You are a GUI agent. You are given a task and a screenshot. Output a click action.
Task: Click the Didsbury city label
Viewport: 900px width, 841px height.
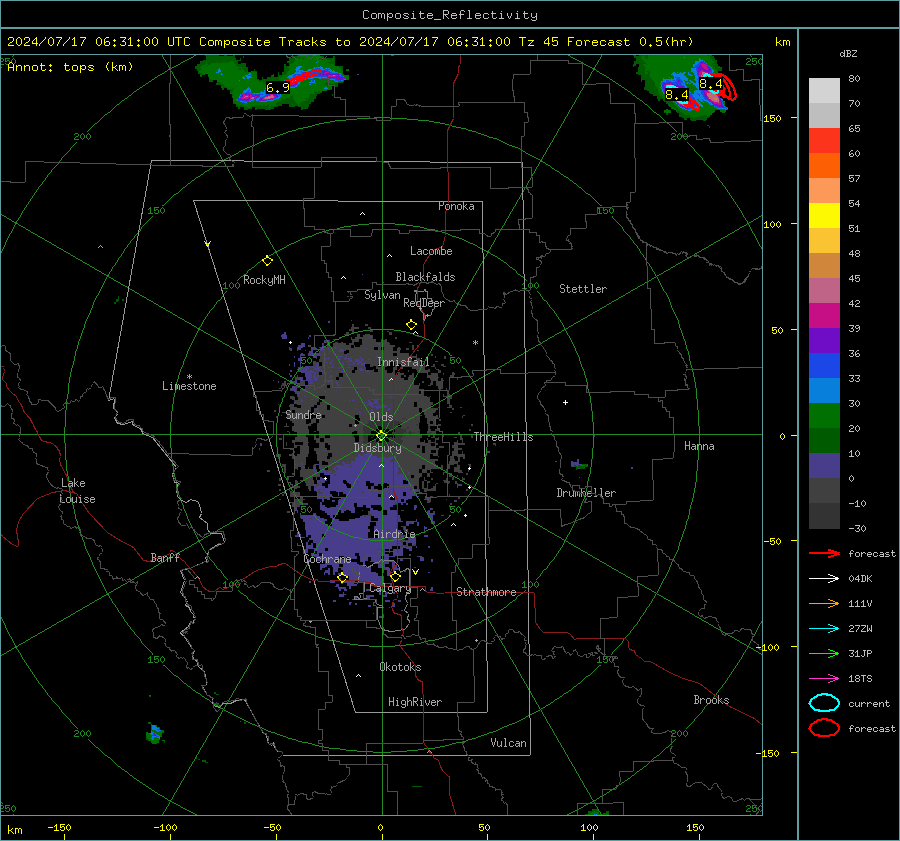pos(377,448)
